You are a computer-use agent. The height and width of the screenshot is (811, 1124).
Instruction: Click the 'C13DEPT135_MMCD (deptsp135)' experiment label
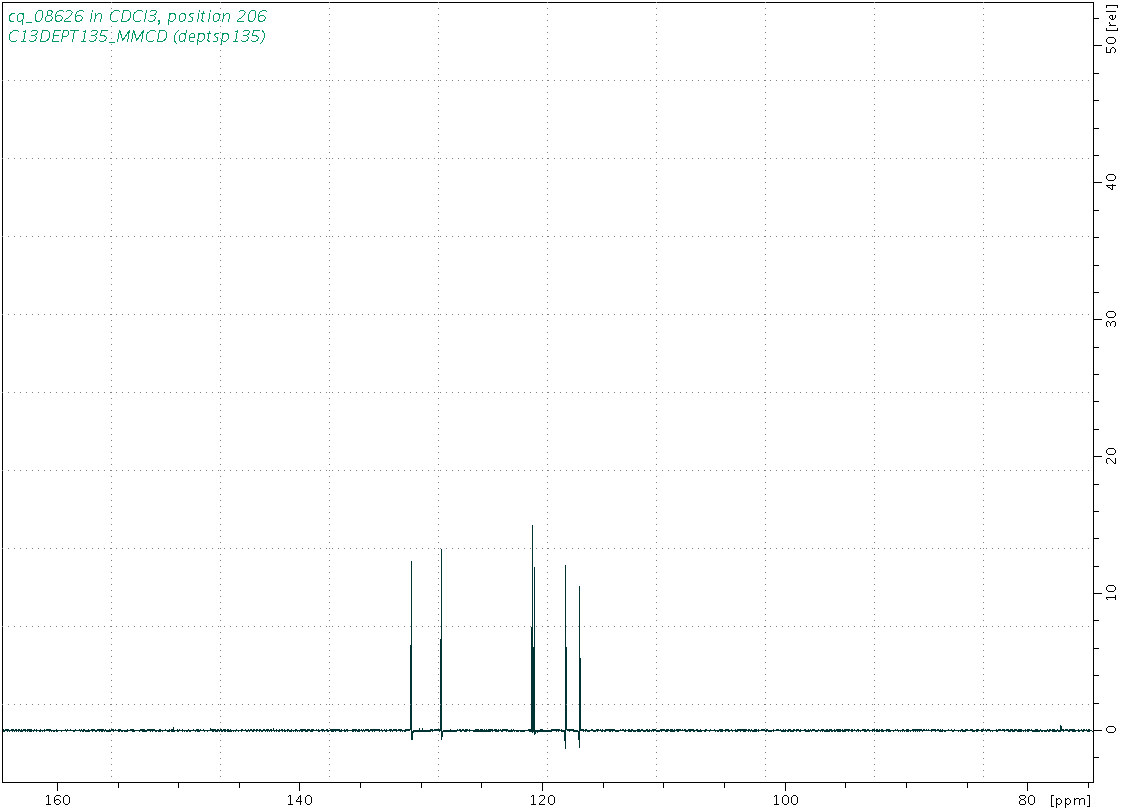click(136, 37)
